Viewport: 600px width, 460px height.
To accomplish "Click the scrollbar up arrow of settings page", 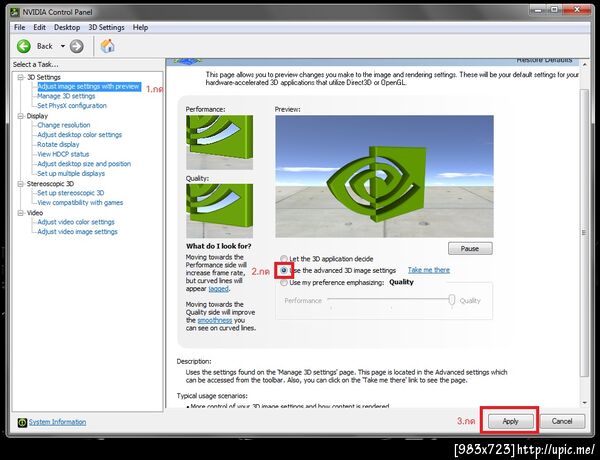I will pos(584,64).
